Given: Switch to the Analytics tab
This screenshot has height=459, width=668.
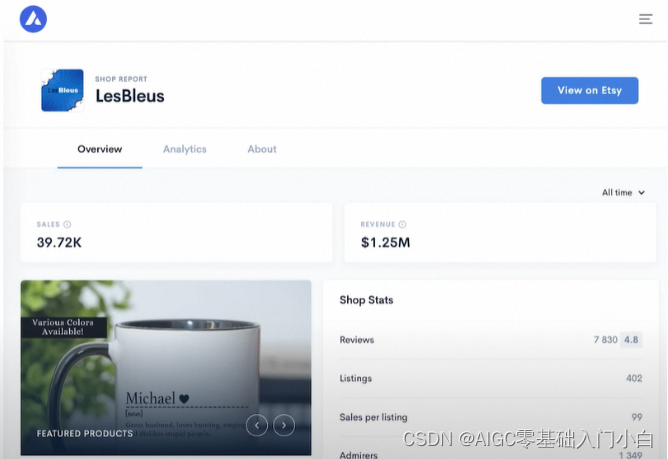Looking at the screenshot, I should click(185, 149).
